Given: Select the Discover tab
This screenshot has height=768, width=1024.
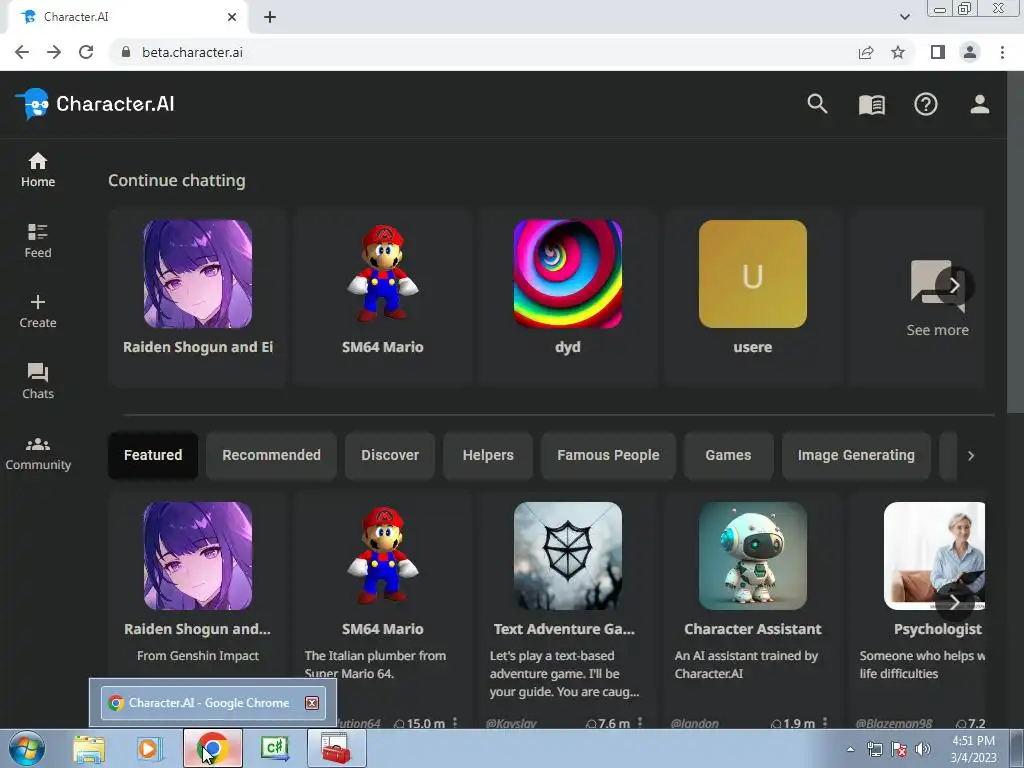Looking at the screenshot, I should click(390, 455).
